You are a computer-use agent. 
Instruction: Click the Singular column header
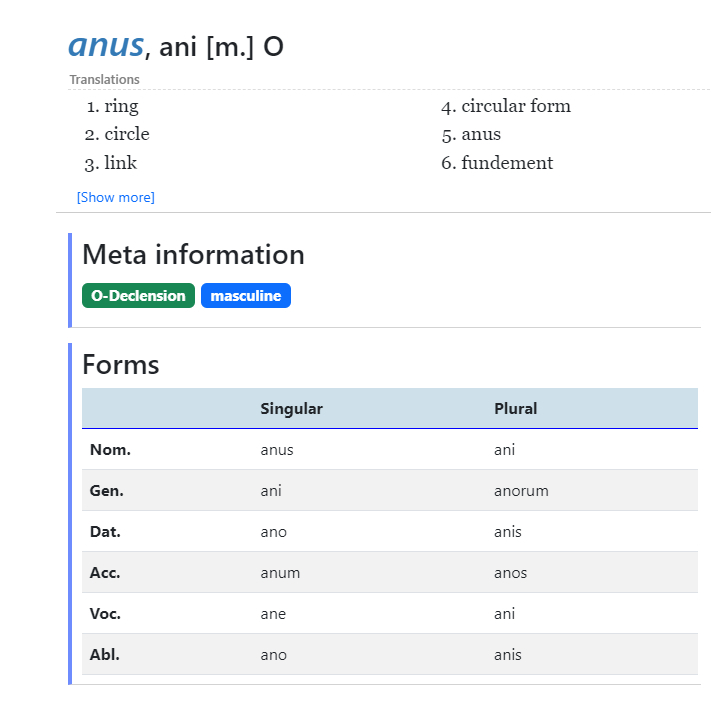pos(291,408)
